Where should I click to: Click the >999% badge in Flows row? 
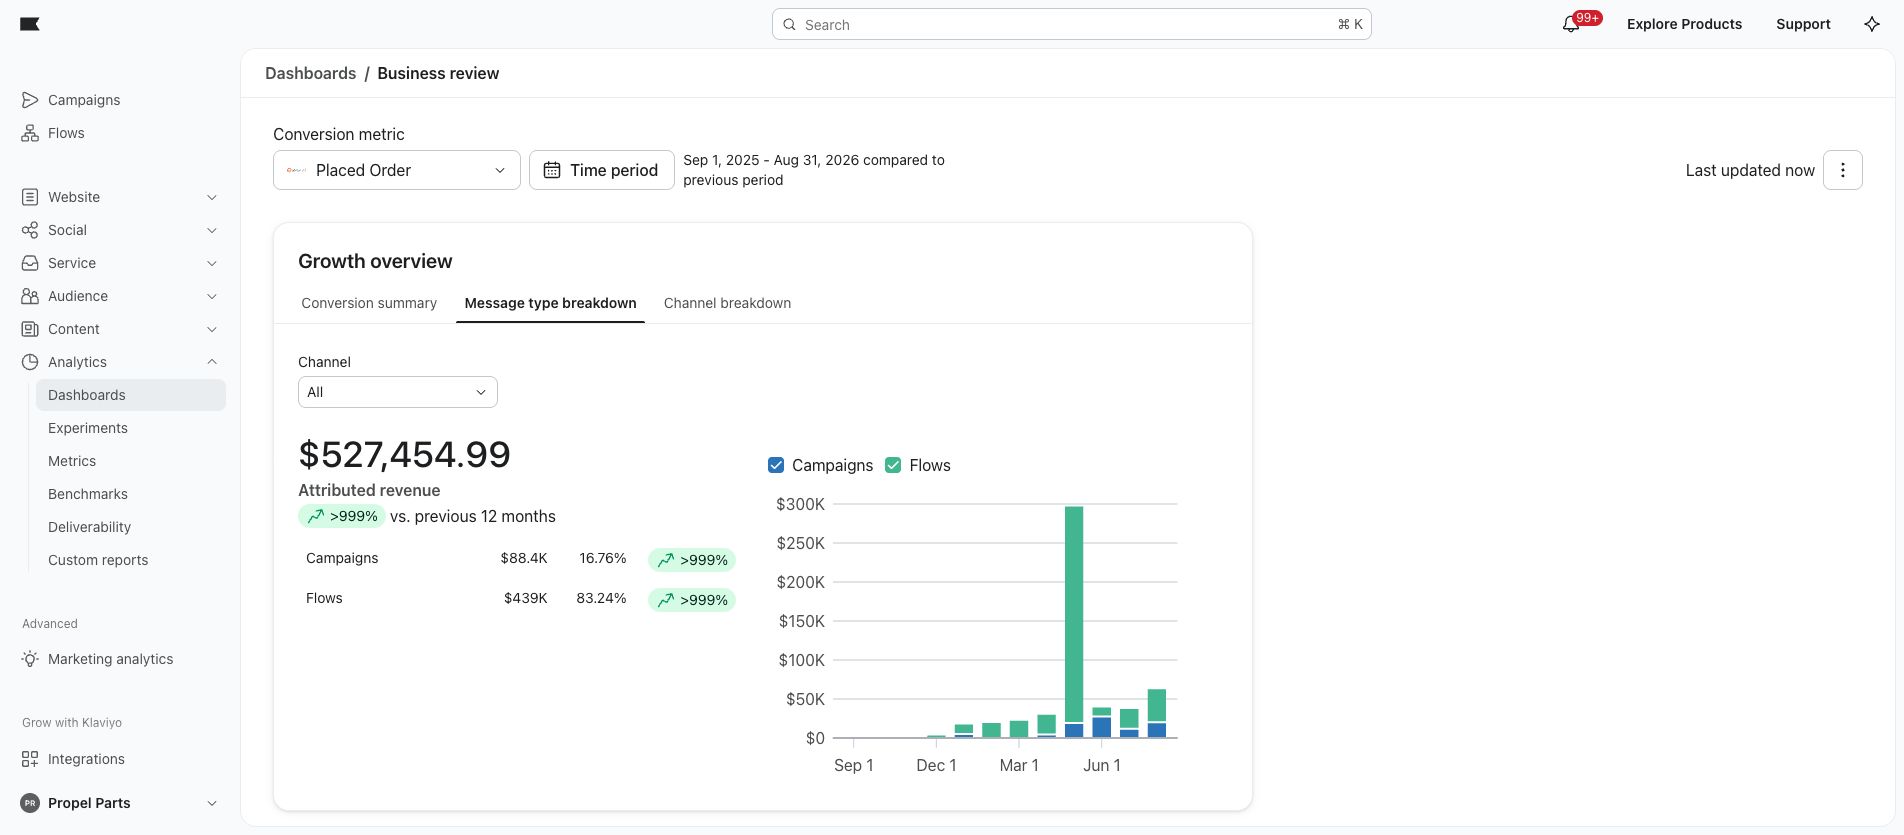click(x=692, y=600)
